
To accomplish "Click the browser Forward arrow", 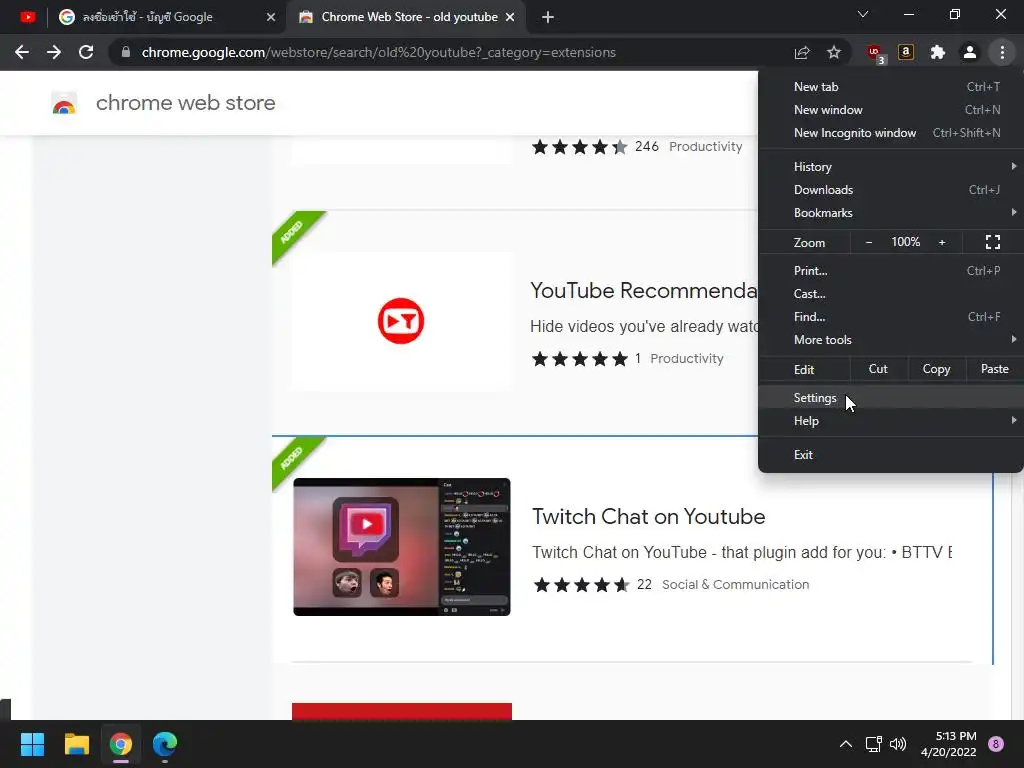I will pyautogui.click(x=54, y=52).
